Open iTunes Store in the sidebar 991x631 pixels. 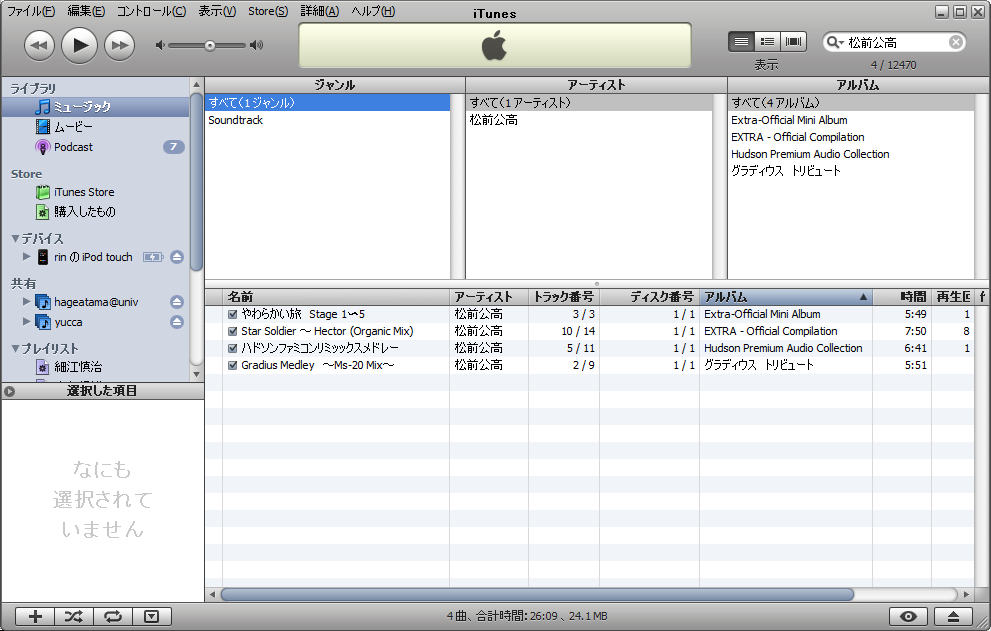[95, 192]
